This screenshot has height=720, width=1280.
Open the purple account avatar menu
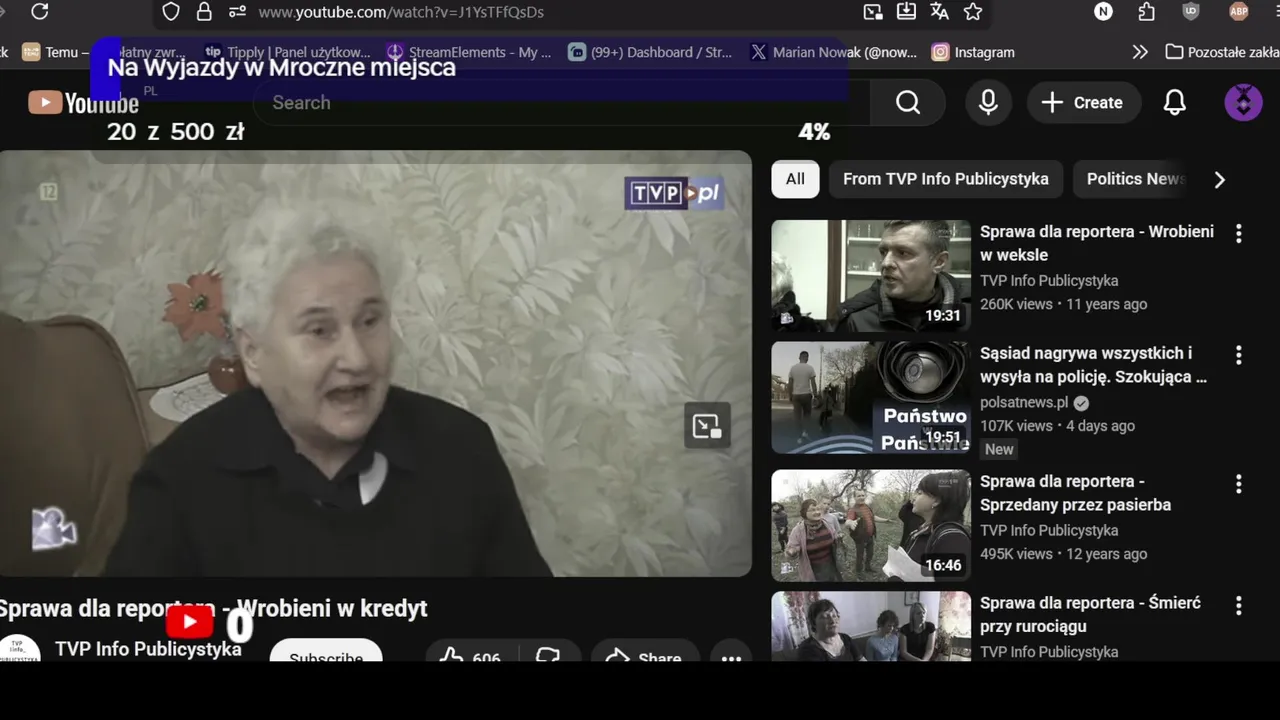click(x=1243, y=102)
